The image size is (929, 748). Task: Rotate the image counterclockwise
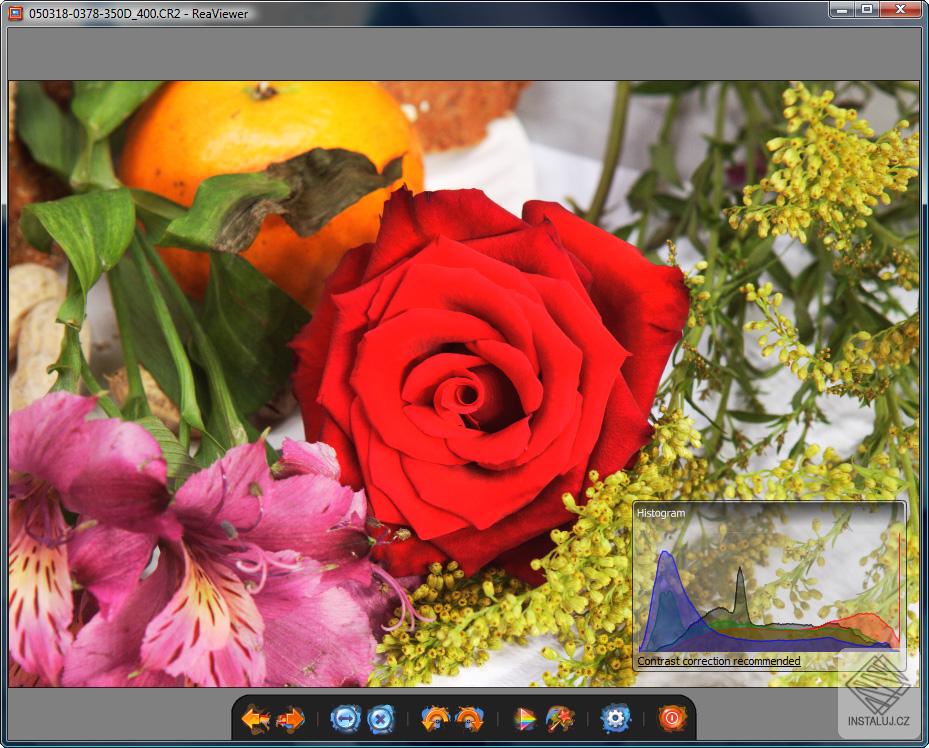(x=433, y=717)
